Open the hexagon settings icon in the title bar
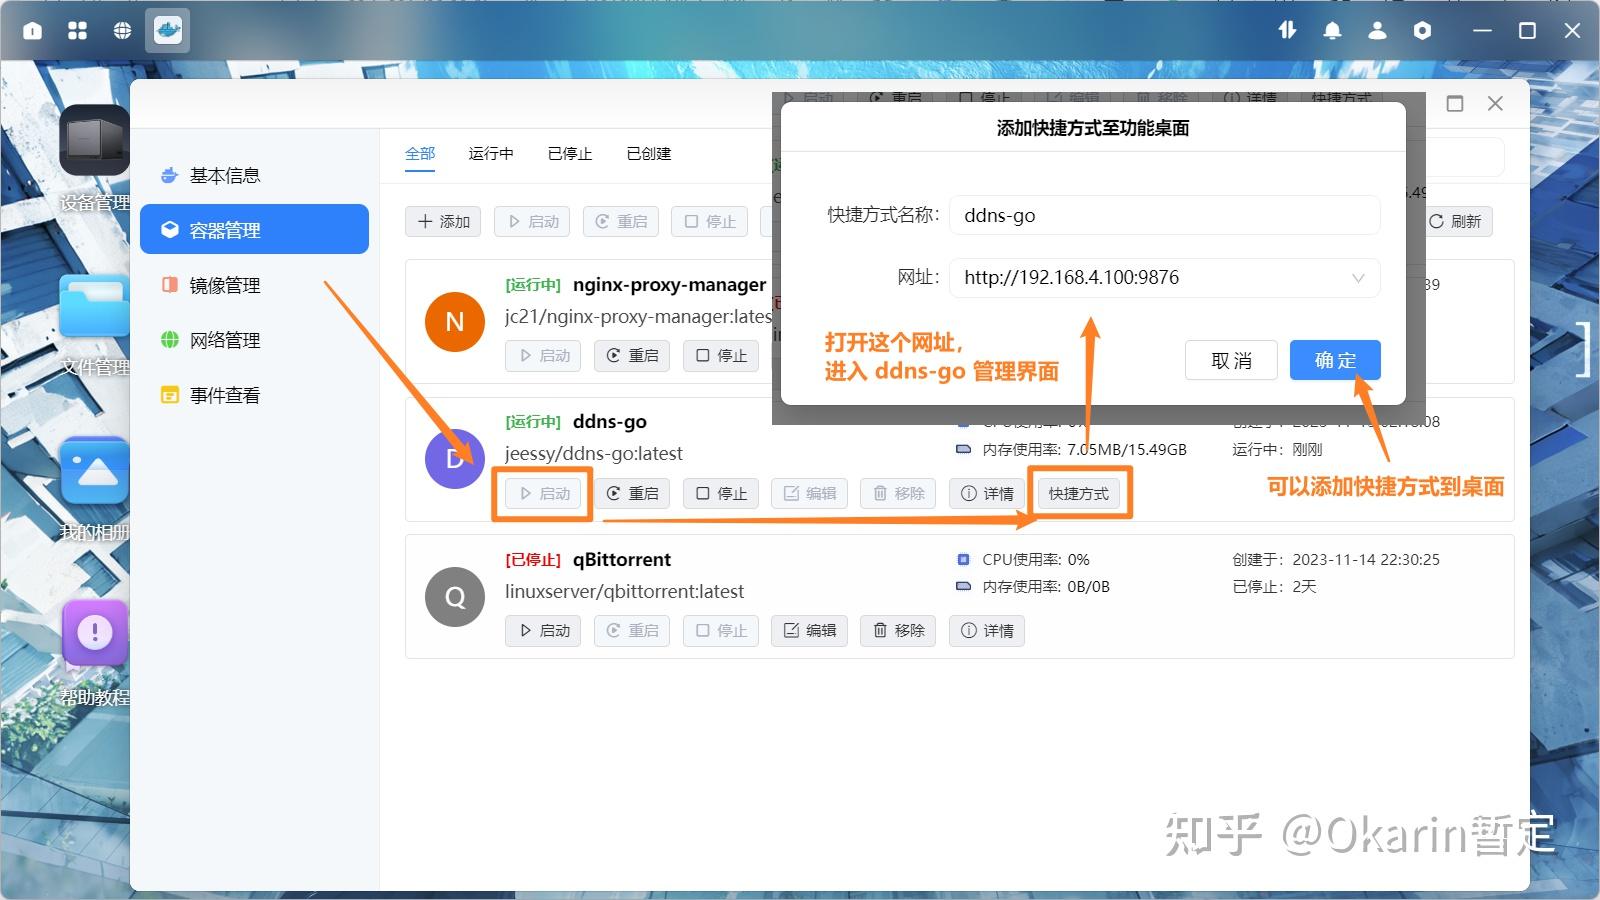 coord(1422,30)
